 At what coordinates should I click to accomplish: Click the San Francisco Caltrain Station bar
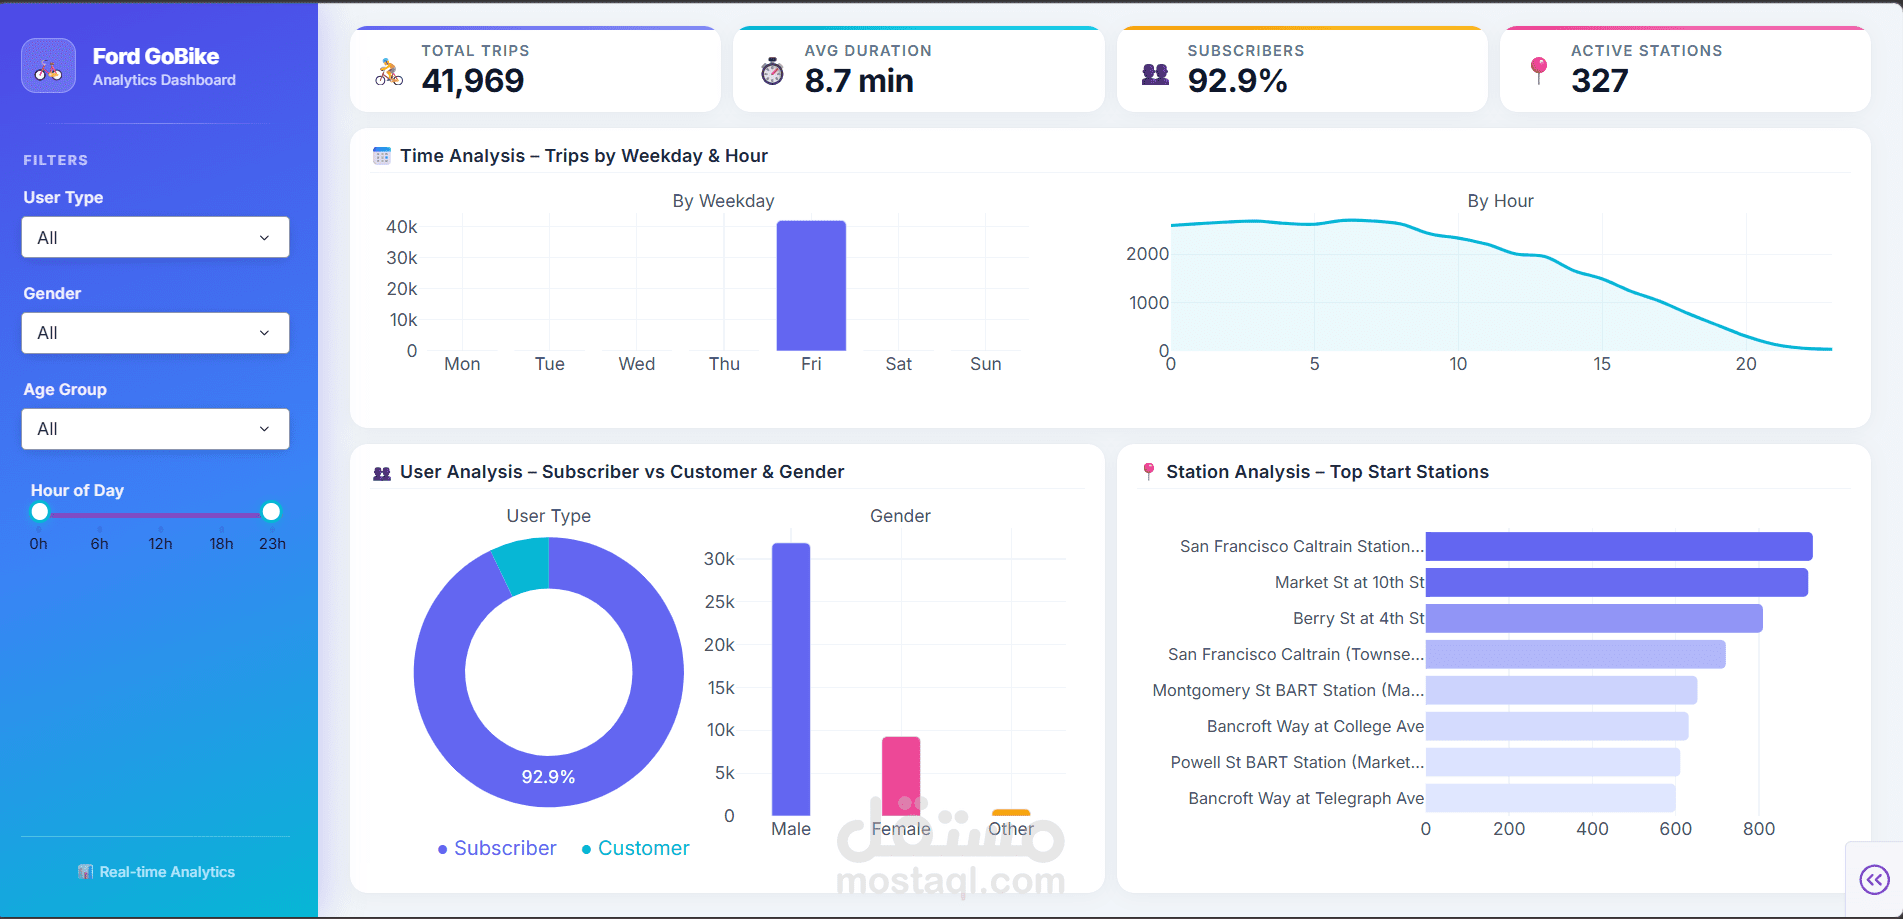coord(1620,546)
